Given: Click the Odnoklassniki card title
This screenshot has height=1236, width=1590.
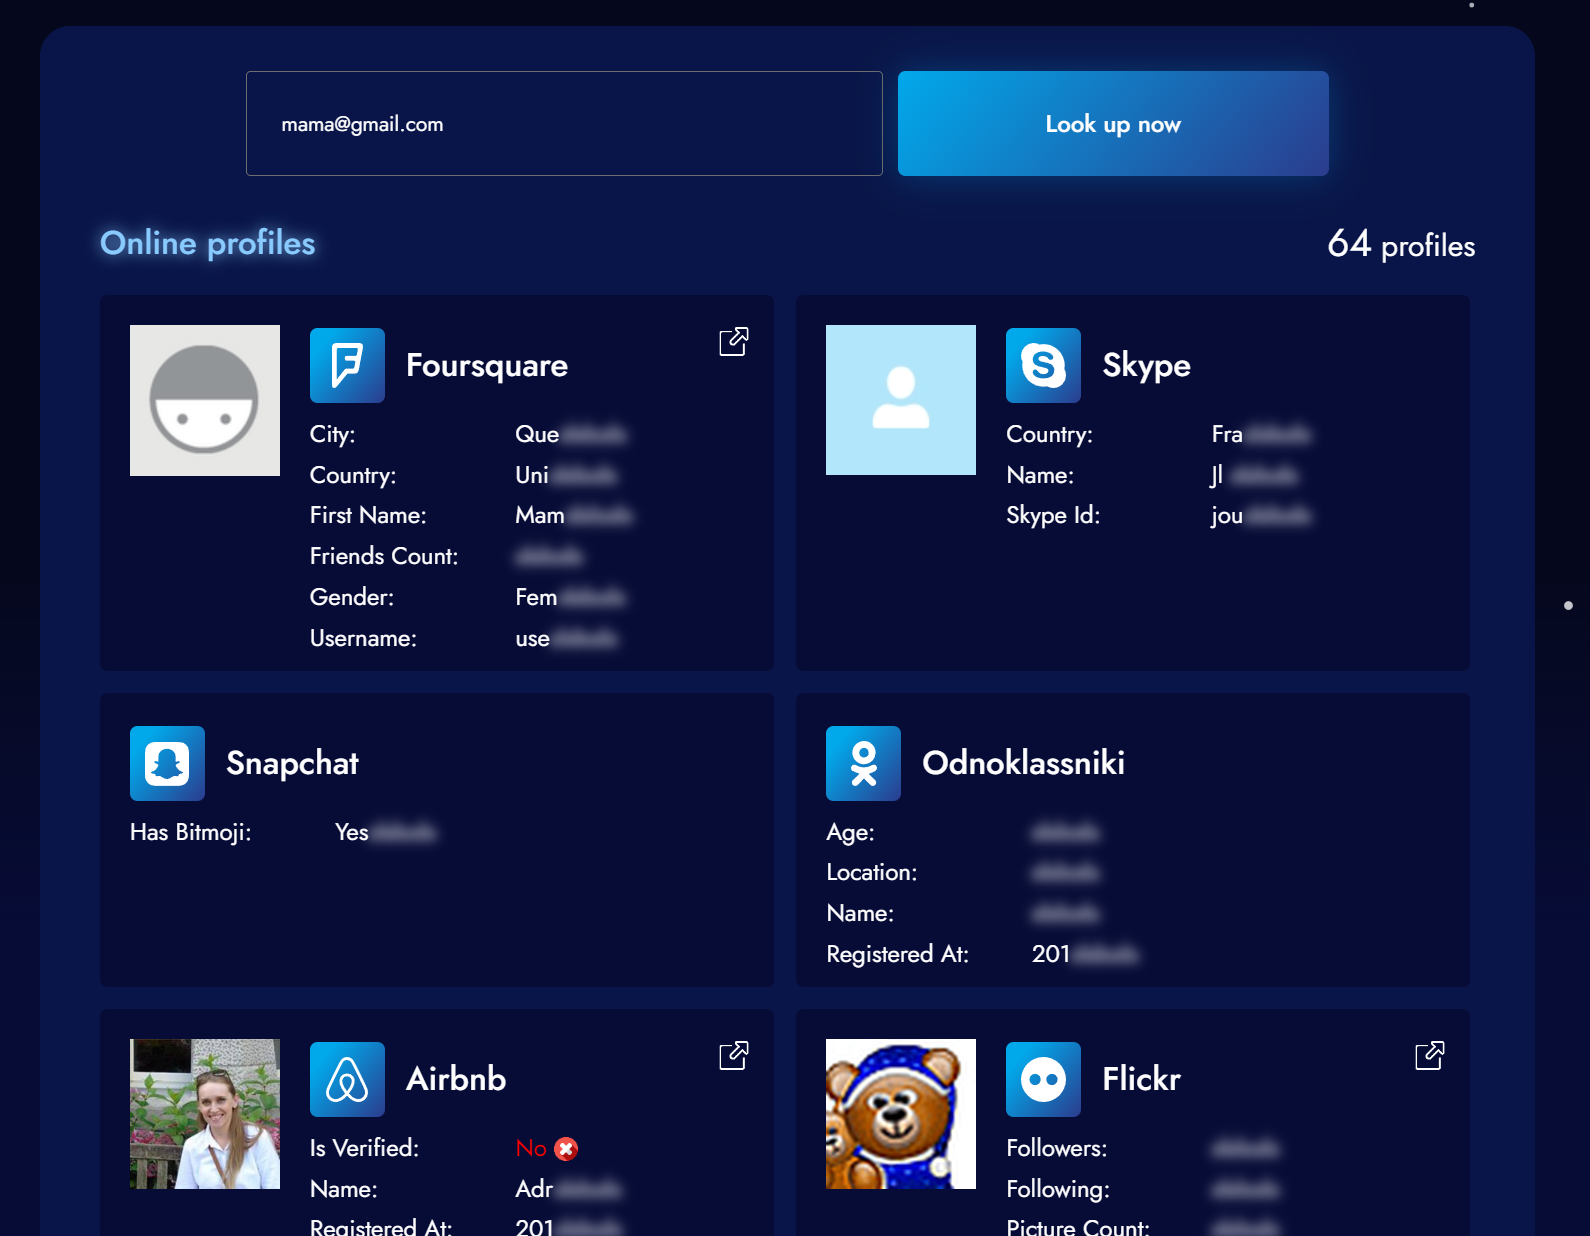Looking at the screenshot, I should (1023, 763).
